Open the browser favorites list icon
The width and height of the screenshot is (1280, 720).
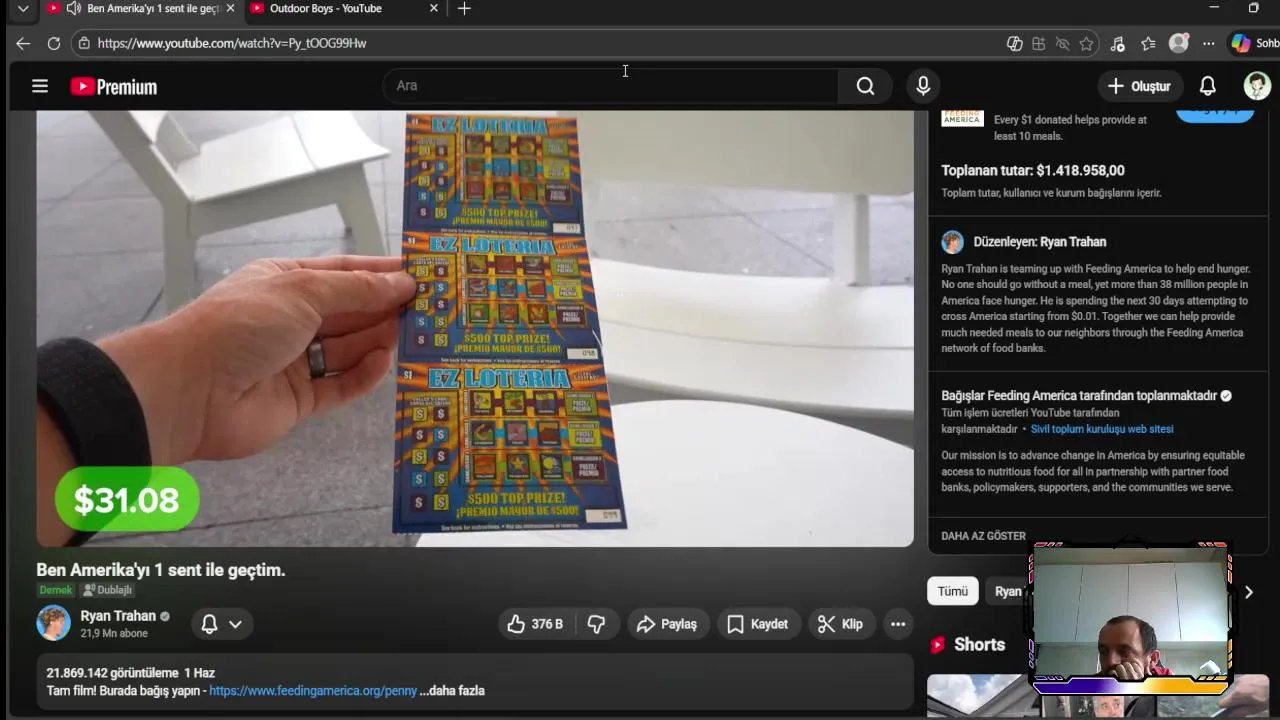point(1148,44)
